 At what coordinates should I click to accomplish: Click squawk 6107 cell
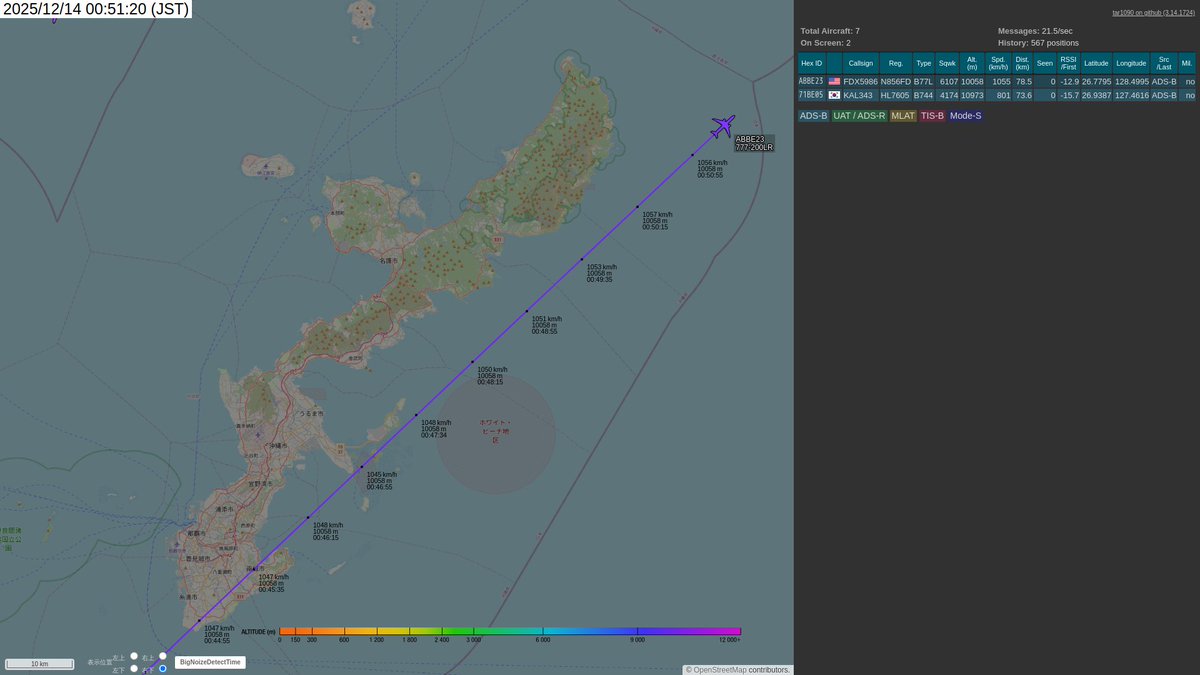pyautogui.click(x=948, y=81)
